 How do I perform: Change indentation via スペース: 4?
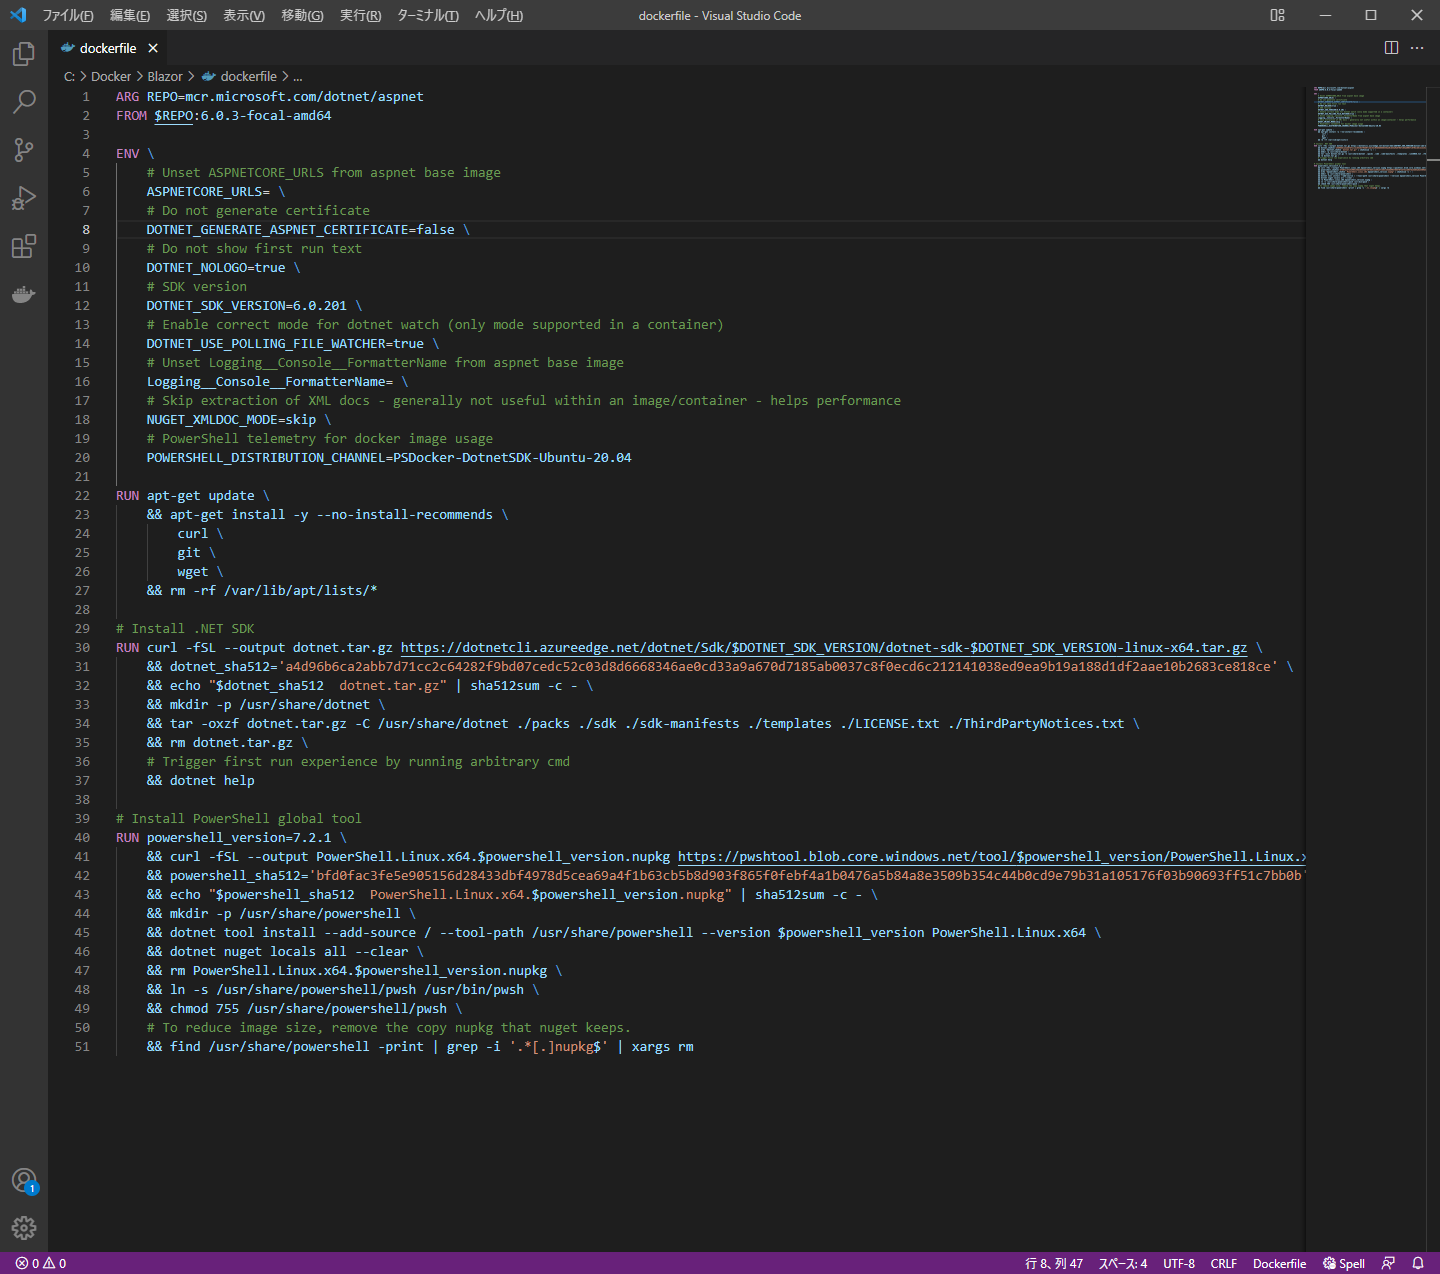click(x=1123, y=1263)
